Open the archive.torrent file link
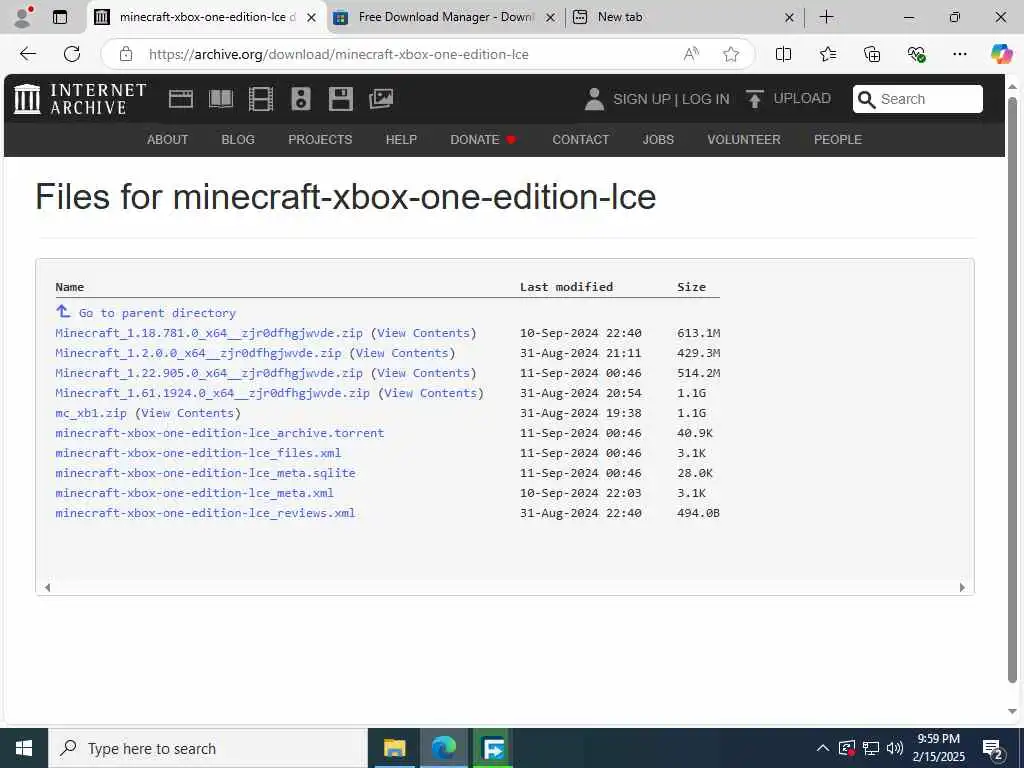Viewport: 1024px width, 768px height. (219, 433)
